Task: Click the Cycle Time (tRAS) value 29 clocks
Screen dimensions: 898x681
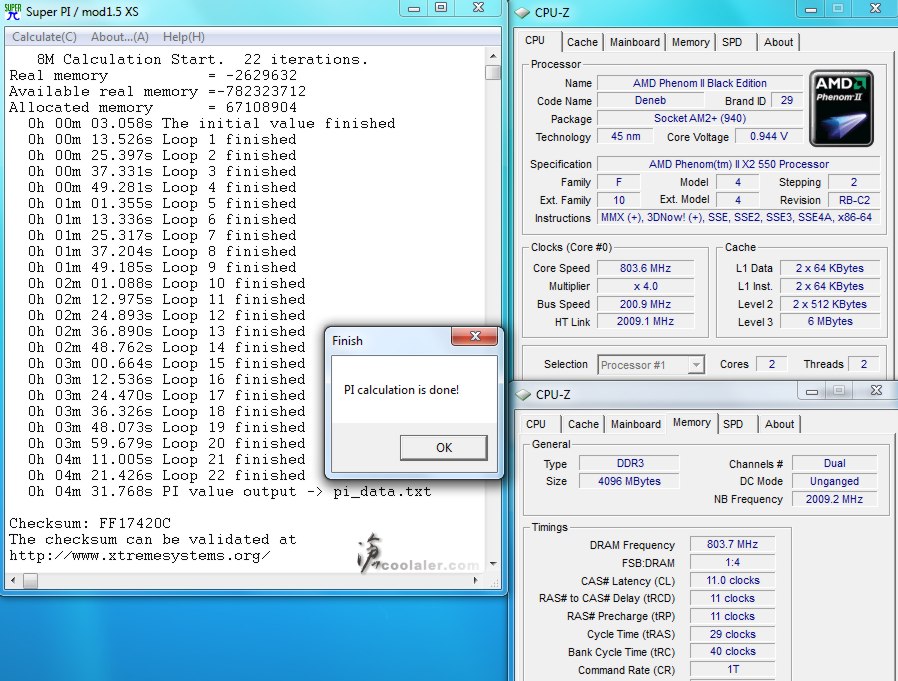Action: click(732, 634)
